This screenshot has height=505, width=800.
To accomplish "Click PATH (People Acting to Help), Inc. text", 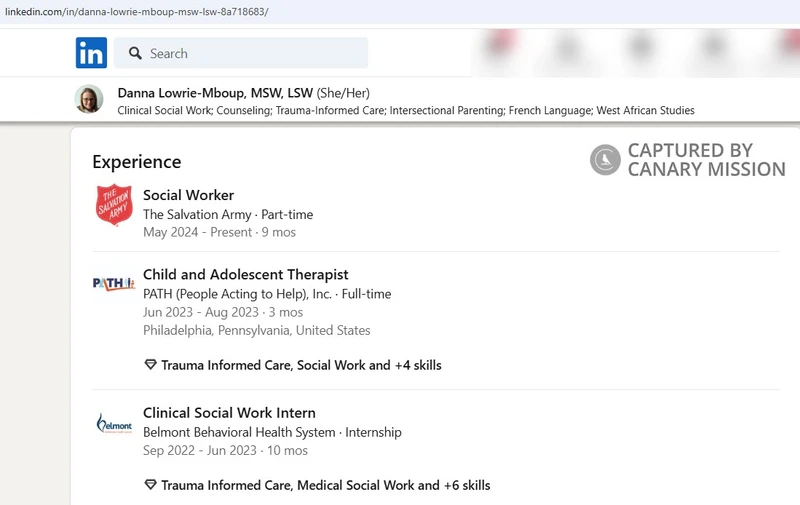I will (237, 294).
